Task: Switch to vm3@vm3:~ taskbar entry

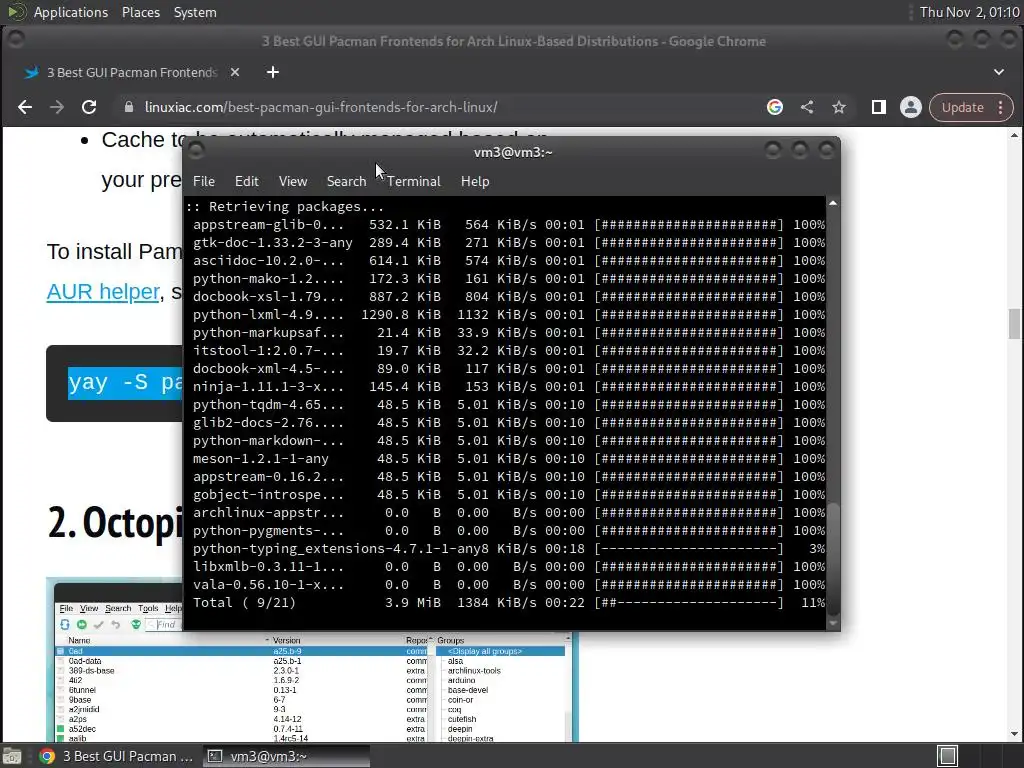Action: click(286, 756)
